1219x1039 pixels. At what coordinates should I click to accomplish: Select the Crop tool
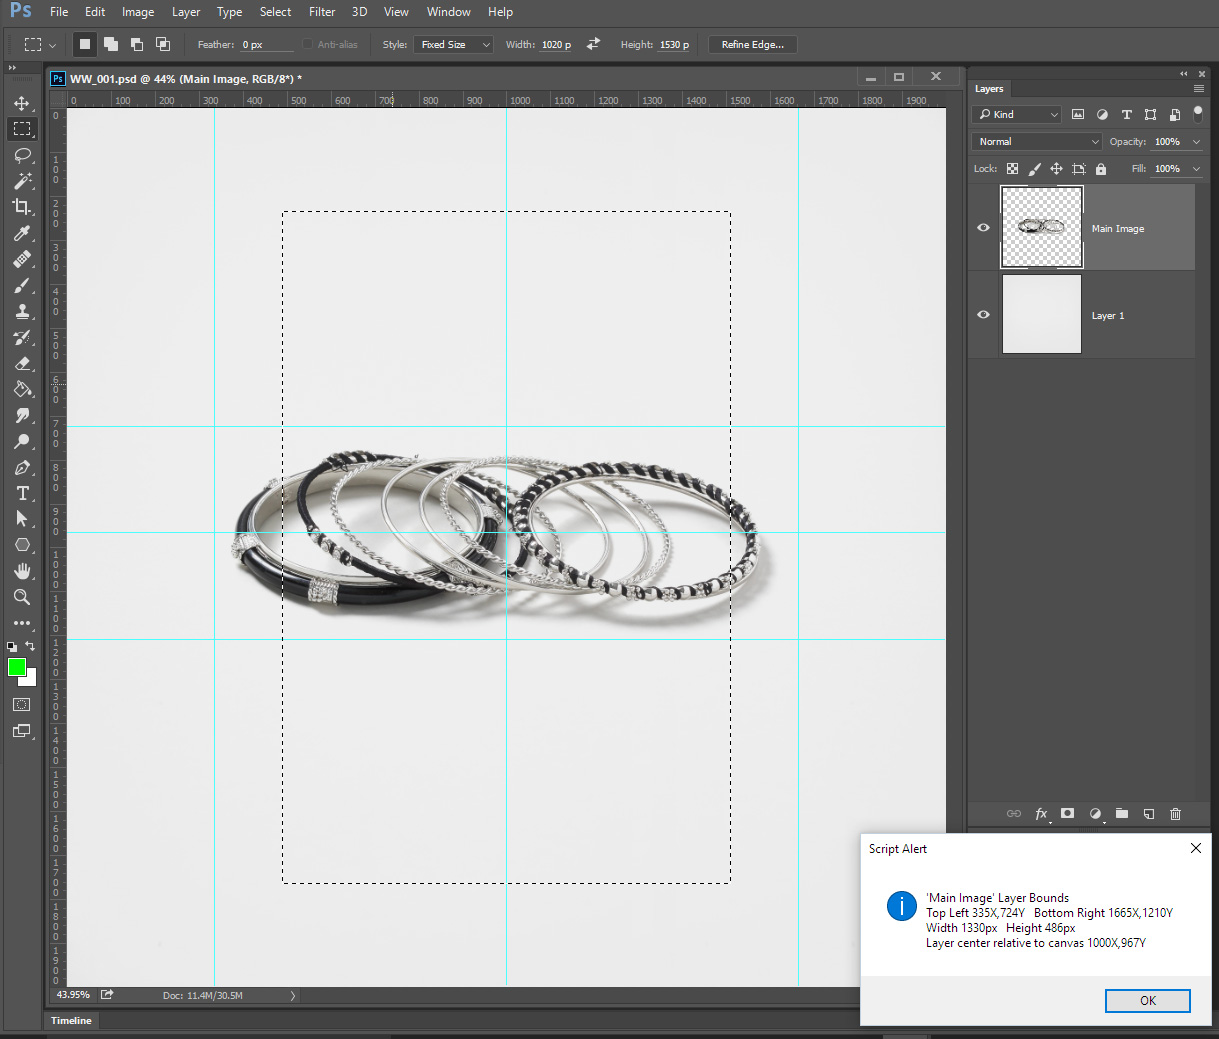pos(22,207)
